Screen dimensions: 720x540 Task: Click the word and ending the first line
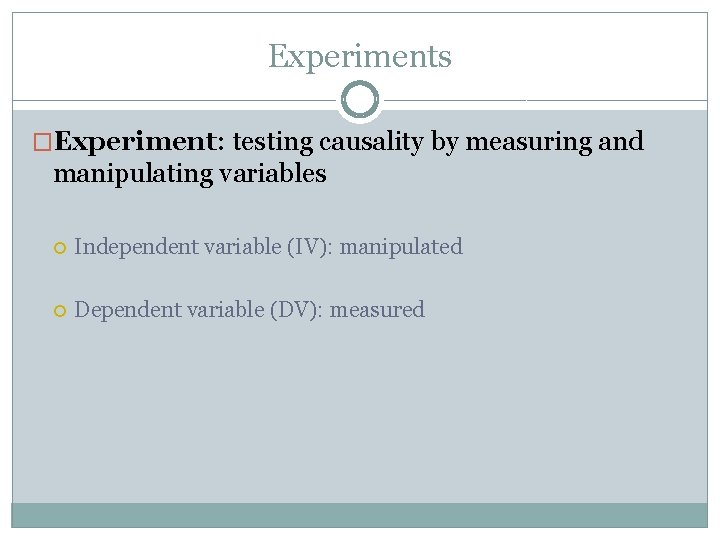pyautogui.click(x=621, y=141)
